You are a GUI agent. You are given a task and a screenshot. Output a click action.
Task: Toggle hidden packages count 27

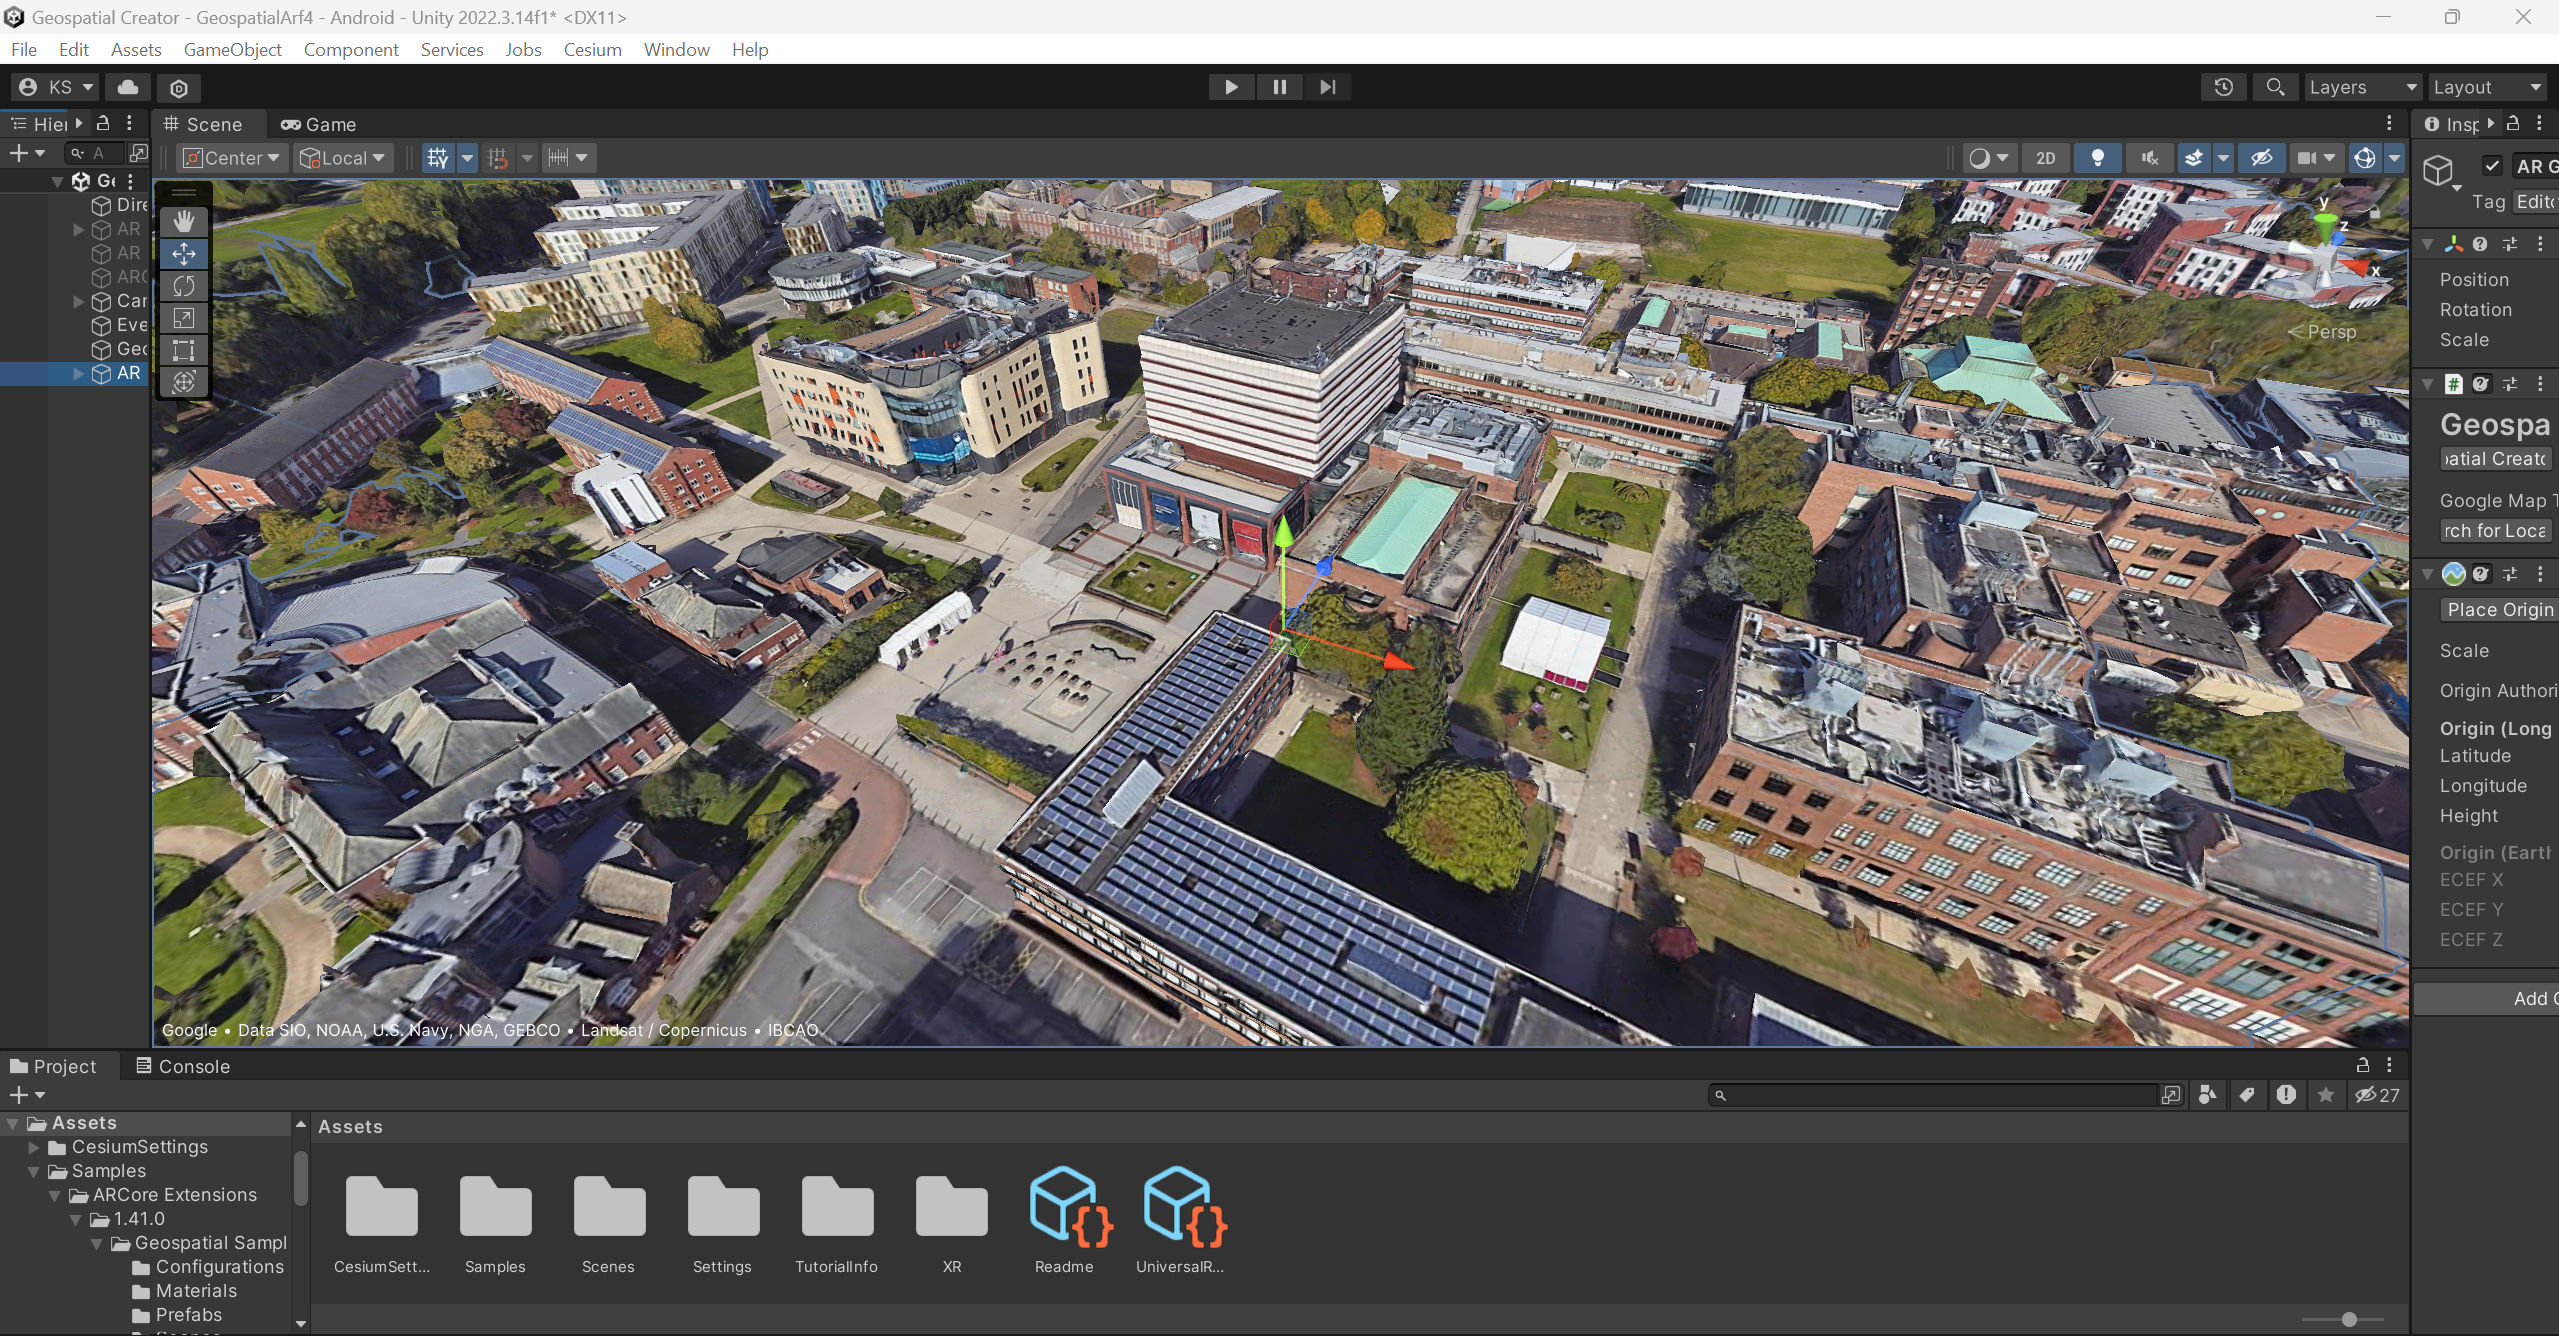click(2378, 1095)
